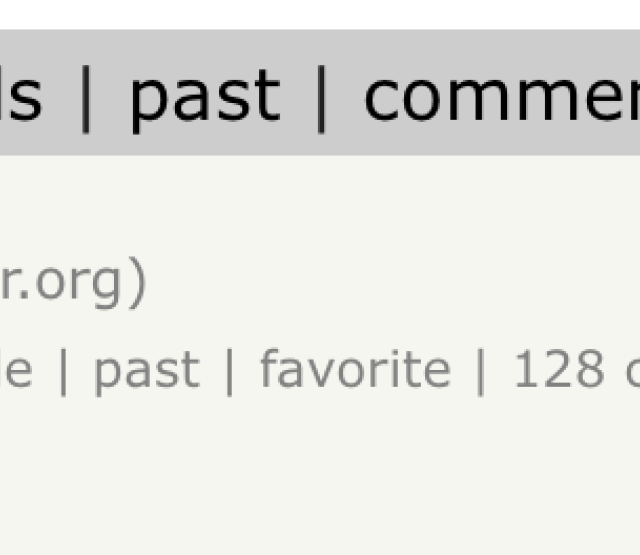This screenshot has height=555, width=640.
Task: Open the past link in top navigation bar
Action: point(205,100)
